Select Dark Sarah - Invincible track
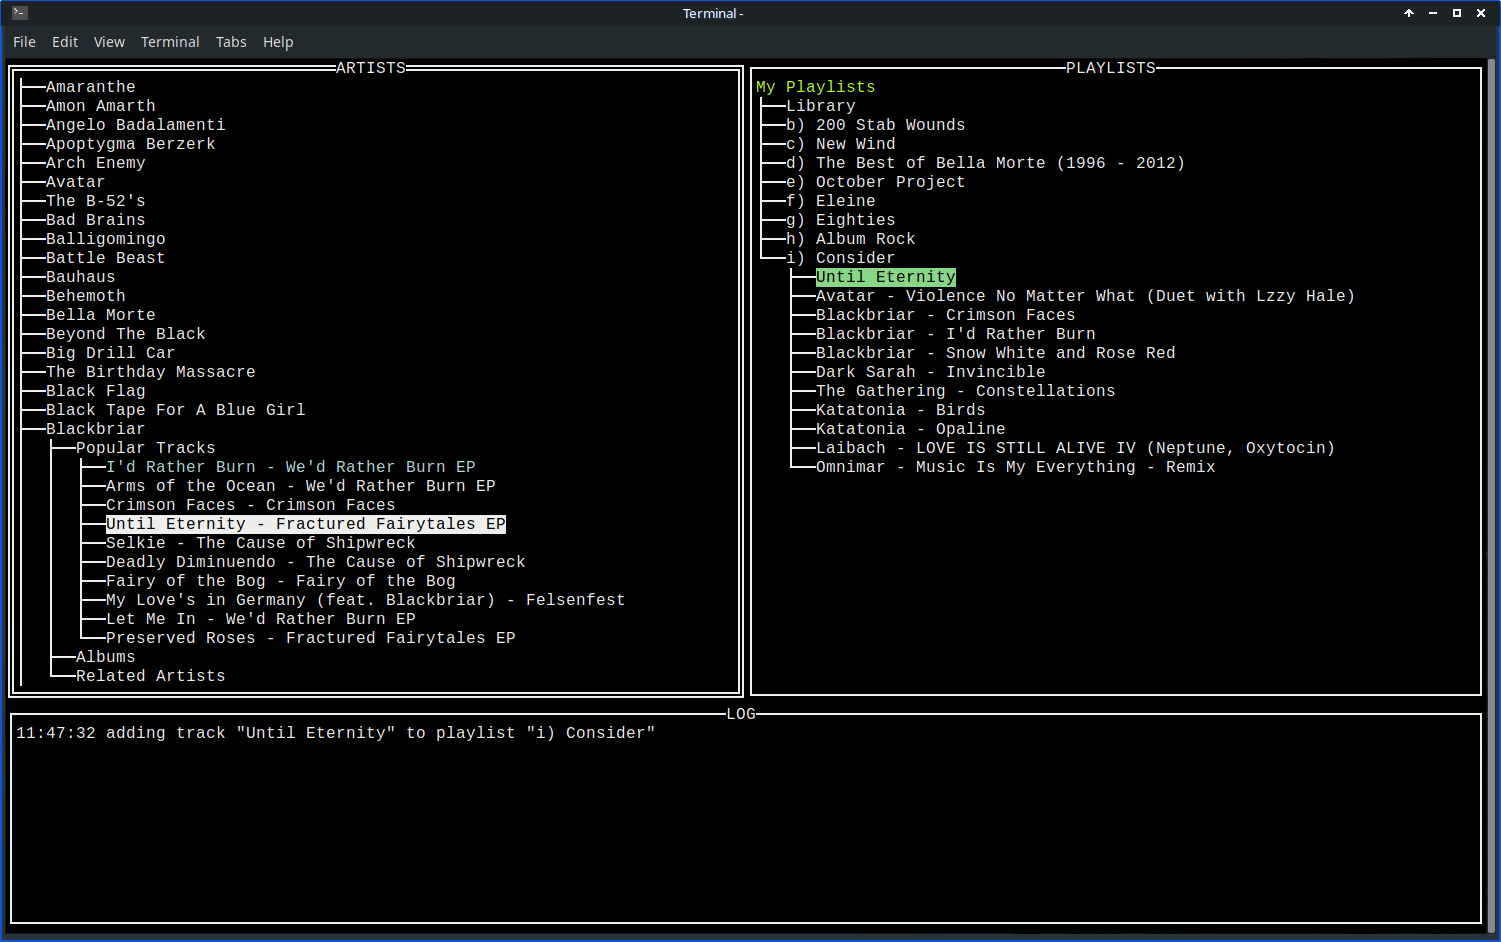This screenshot has height=942, width=1501. pyautogui.click(x=930, y=372)
